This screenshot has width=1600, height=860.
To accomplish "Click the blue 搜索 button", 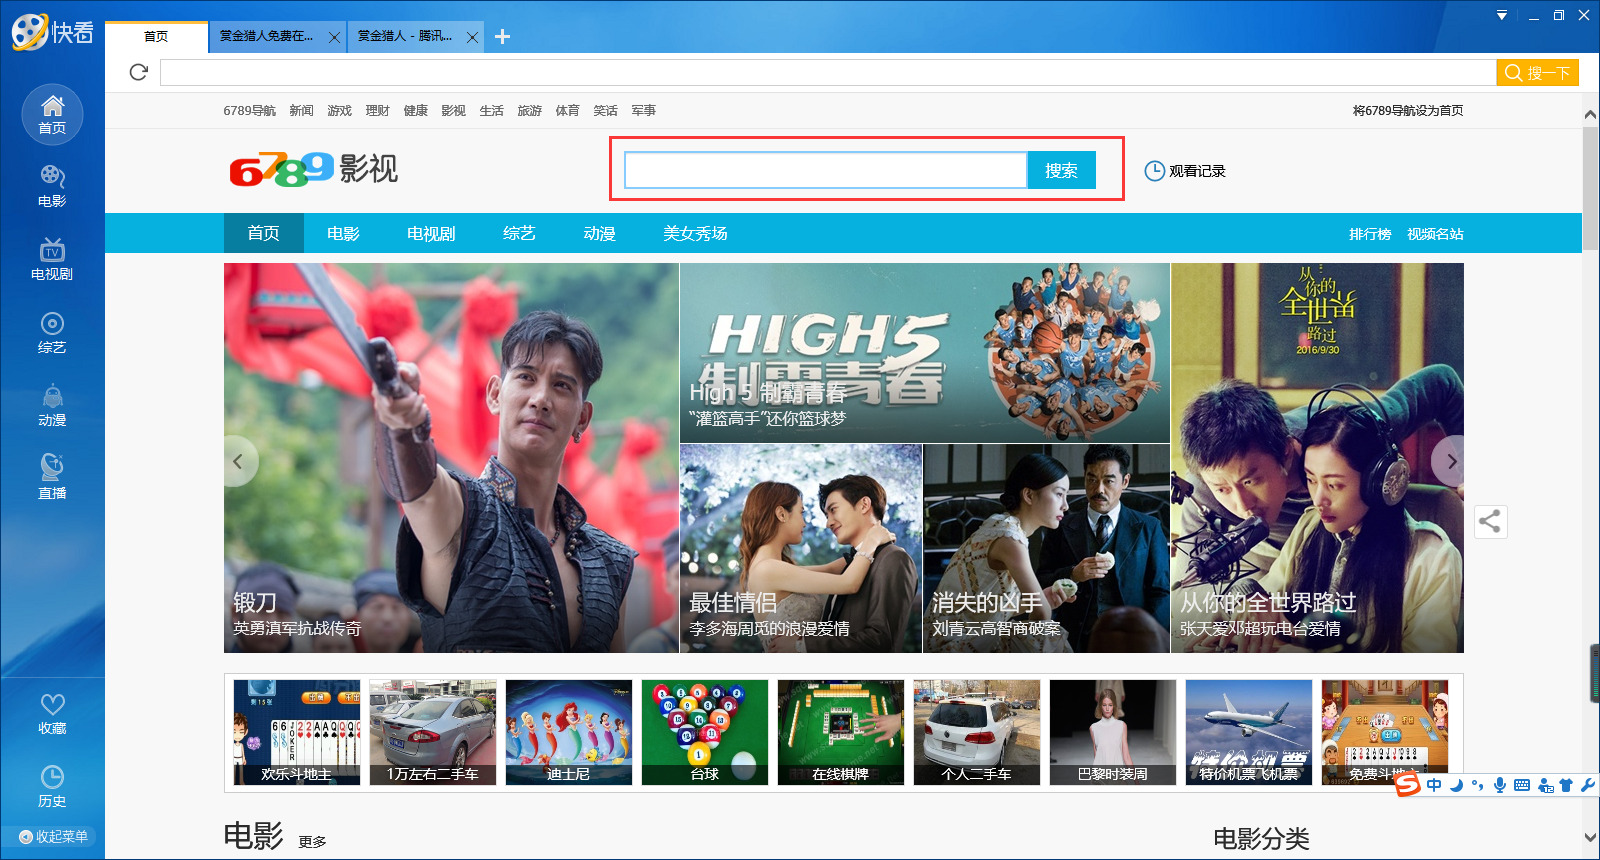I will tap(1061, 170).
